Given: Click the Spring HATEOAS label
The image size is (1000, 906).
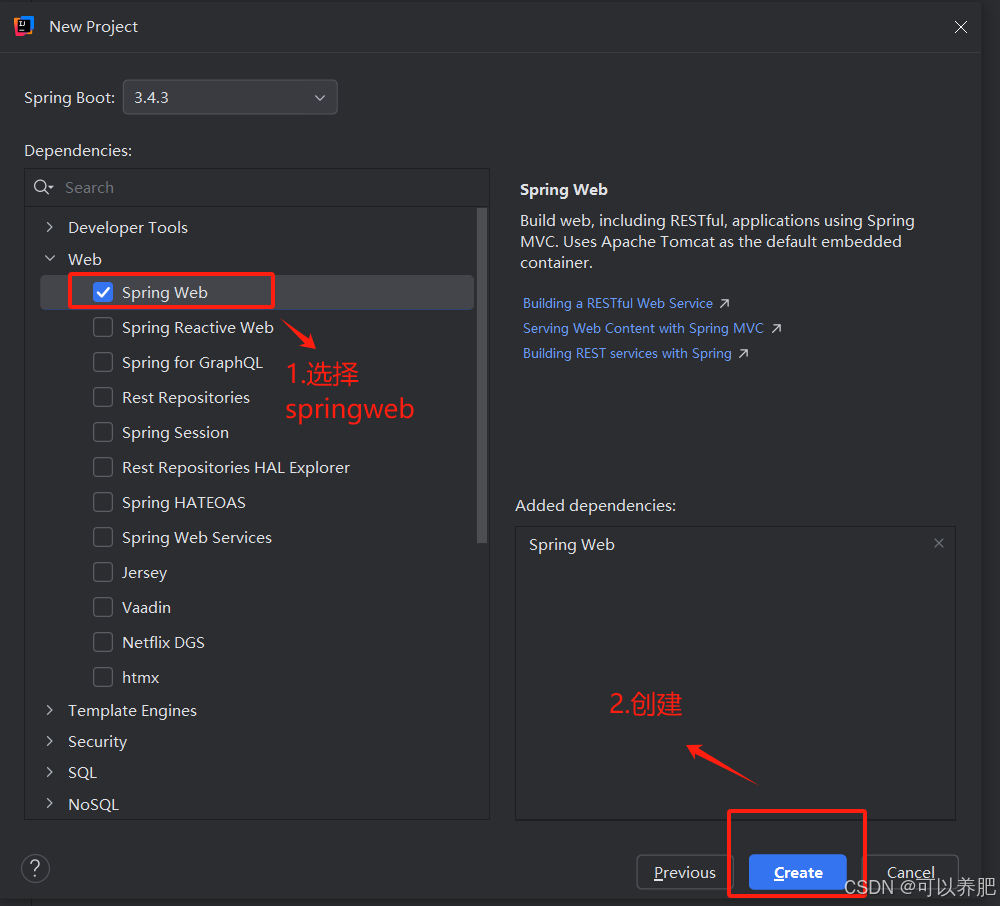Looking at the screenshot, I should point(184,503).
